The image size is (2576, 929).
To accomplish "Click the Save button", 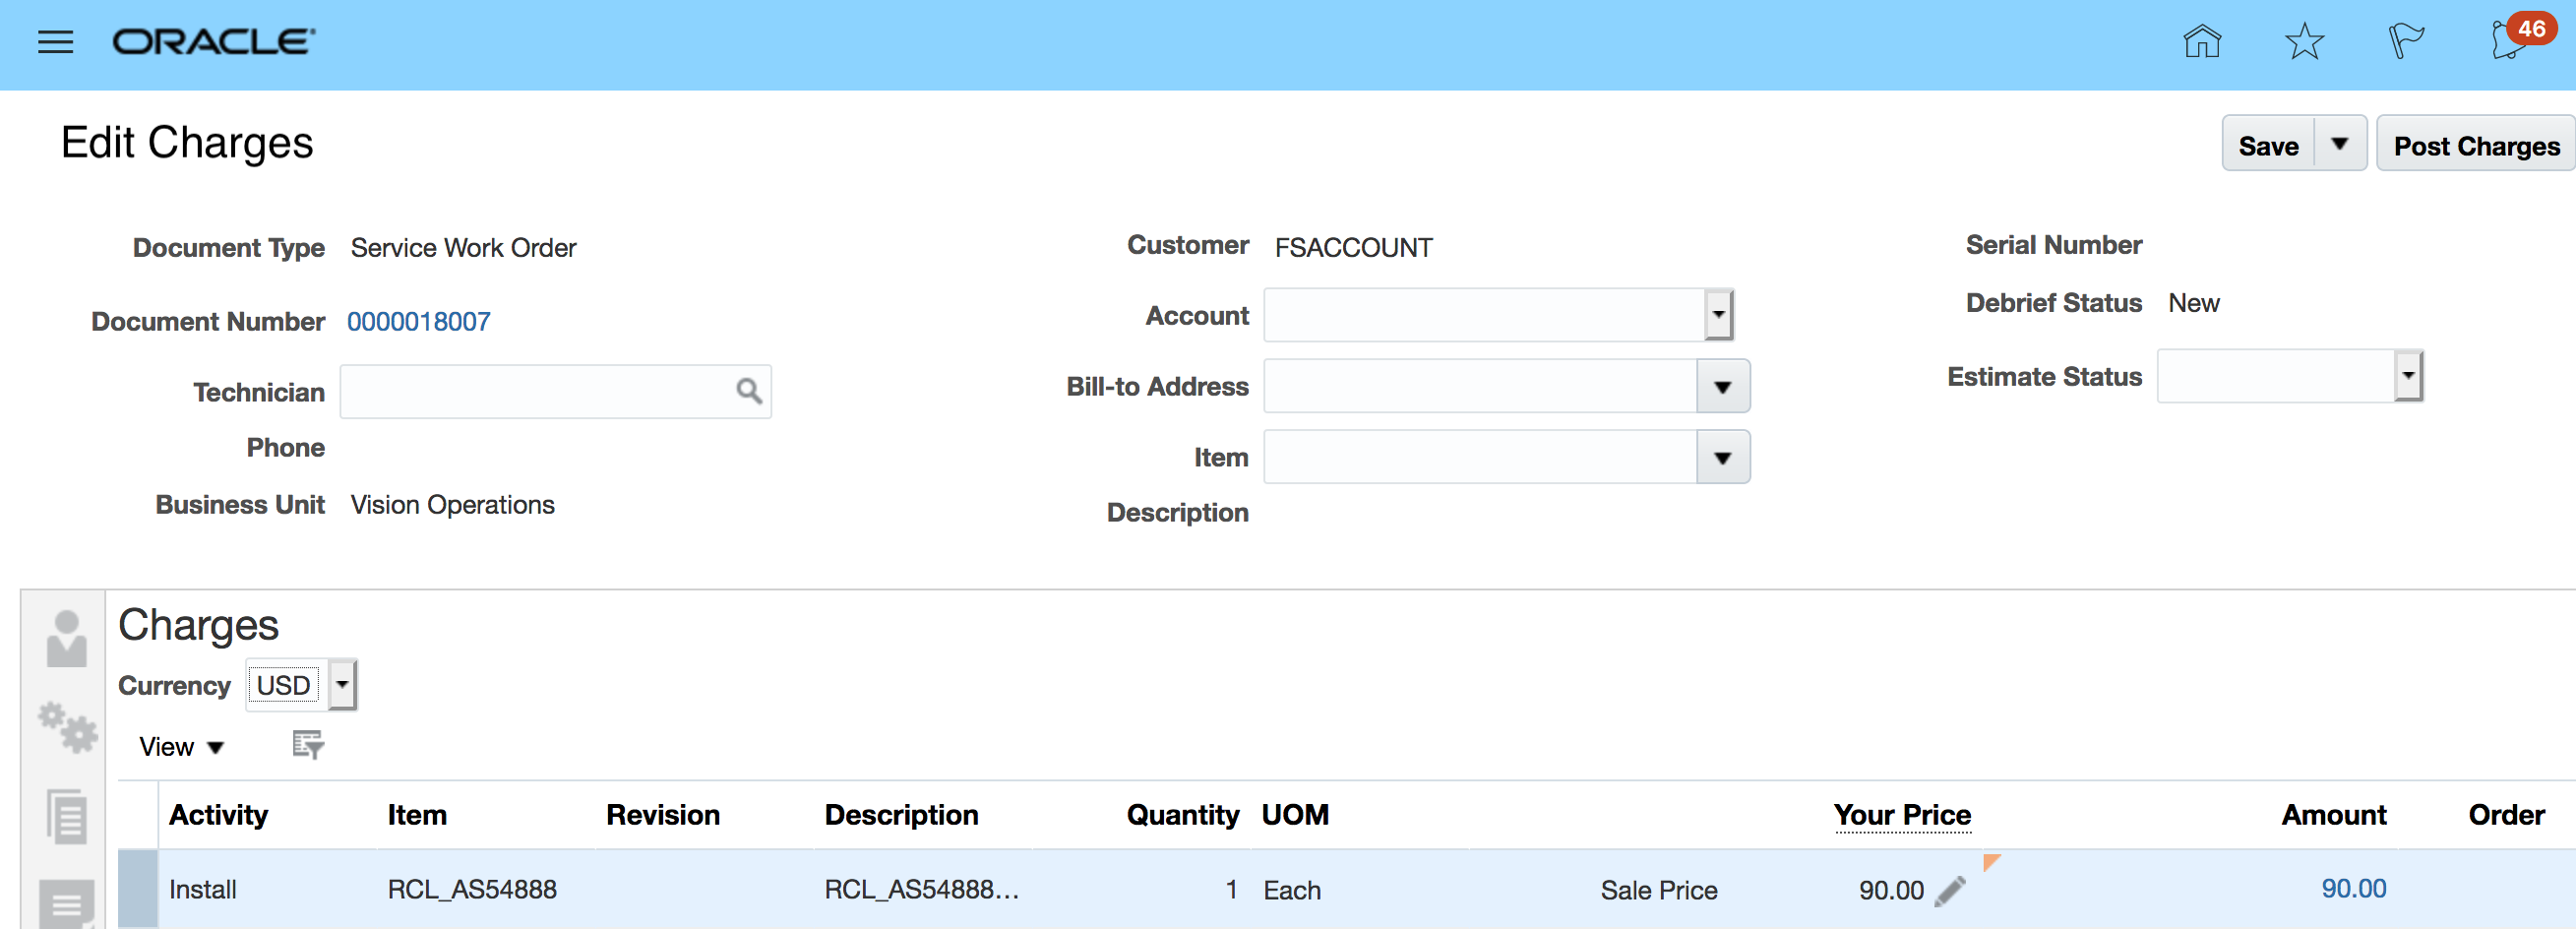I will pos(2268,146).
